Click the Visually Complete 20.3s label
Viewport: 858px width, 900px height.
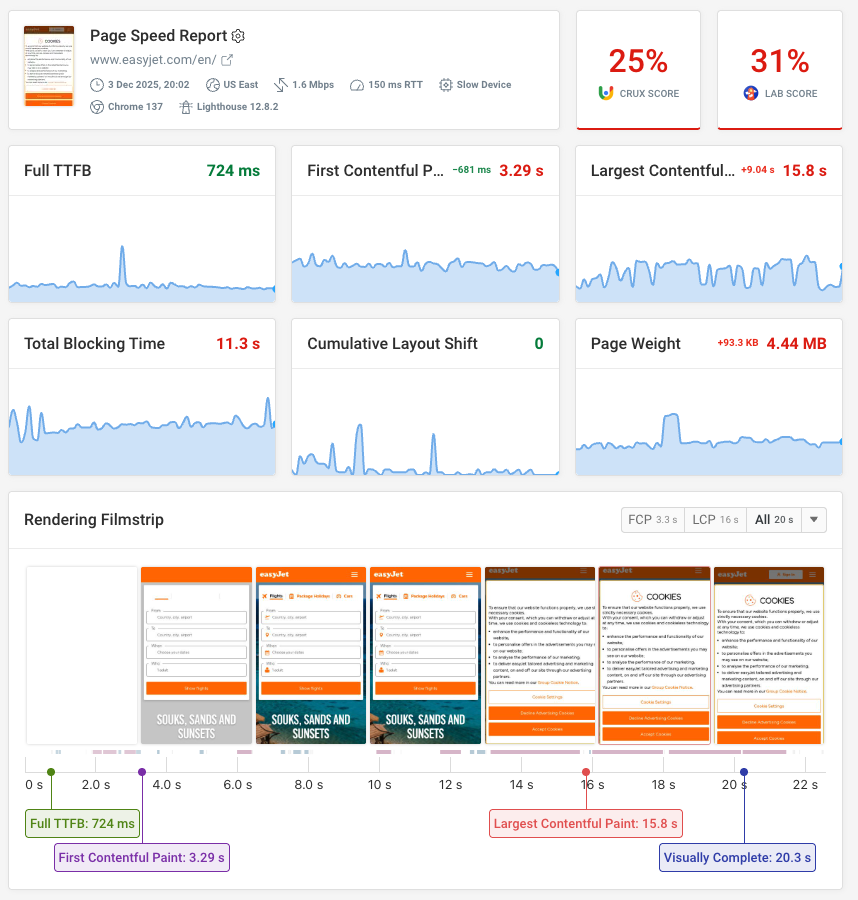pyautogui.click(x=737, y=857)
